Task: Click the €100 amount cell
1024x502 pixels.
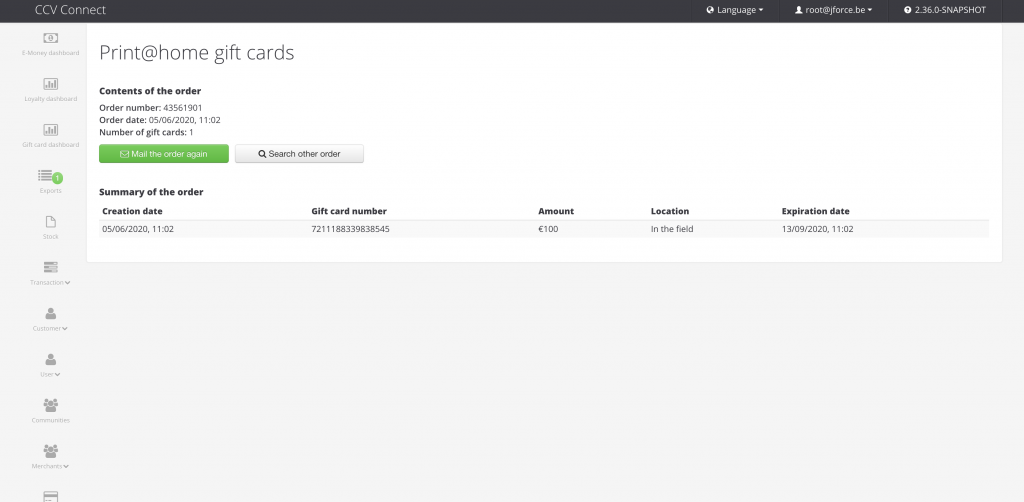Action: pos(548,229)
